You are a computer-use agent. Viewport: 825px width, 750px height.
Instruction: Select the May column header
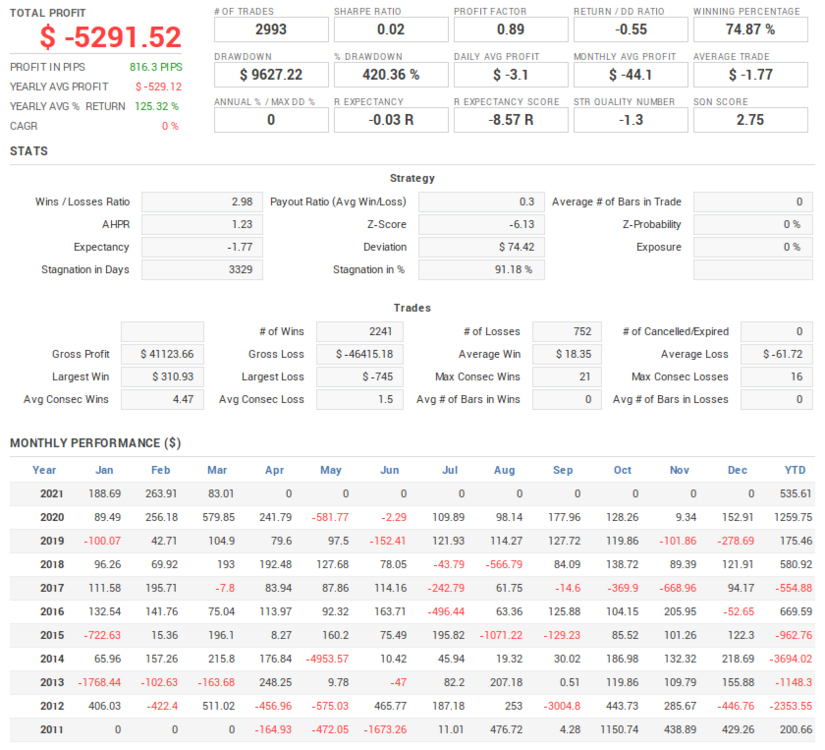(x=331, y=470)
